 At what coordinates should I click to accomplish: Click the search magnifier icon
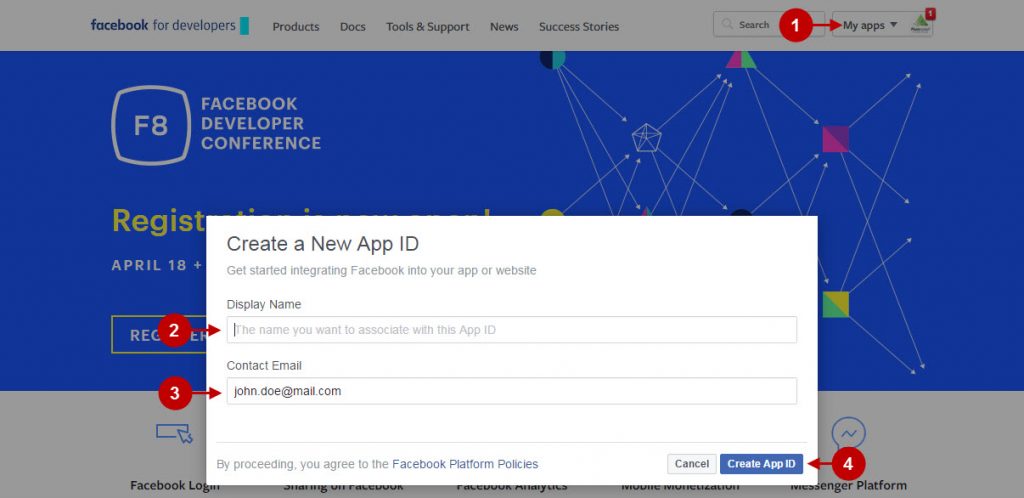[727, 25]
